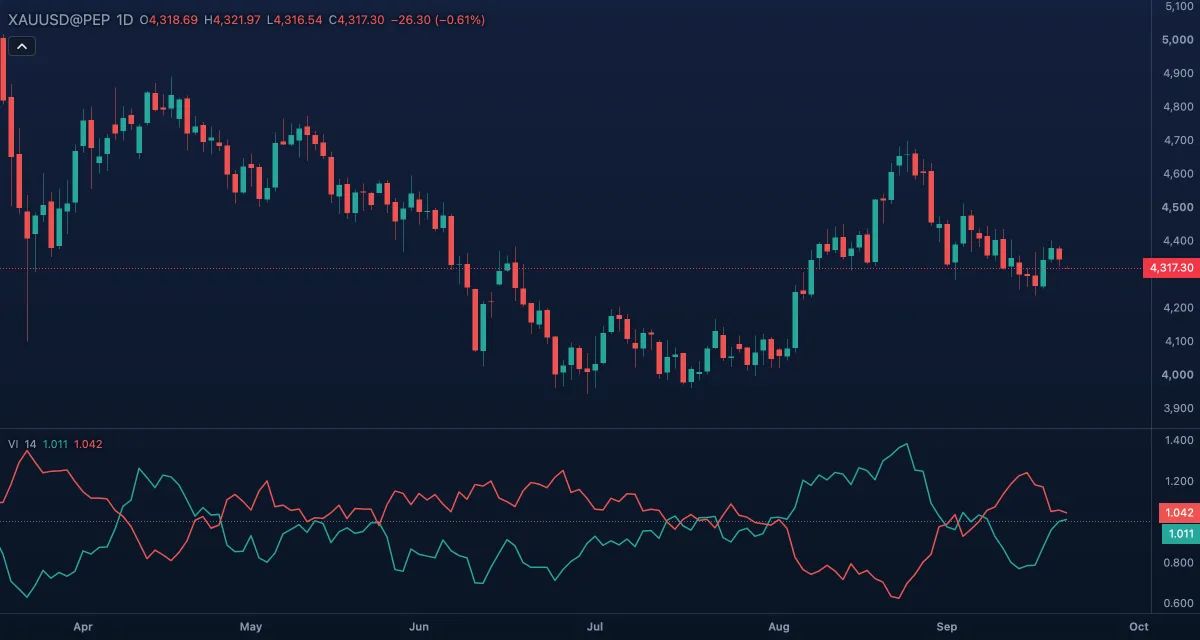Click the Jun label on time axis
This screenshot has height=640, width=1200.
point(420,627)
